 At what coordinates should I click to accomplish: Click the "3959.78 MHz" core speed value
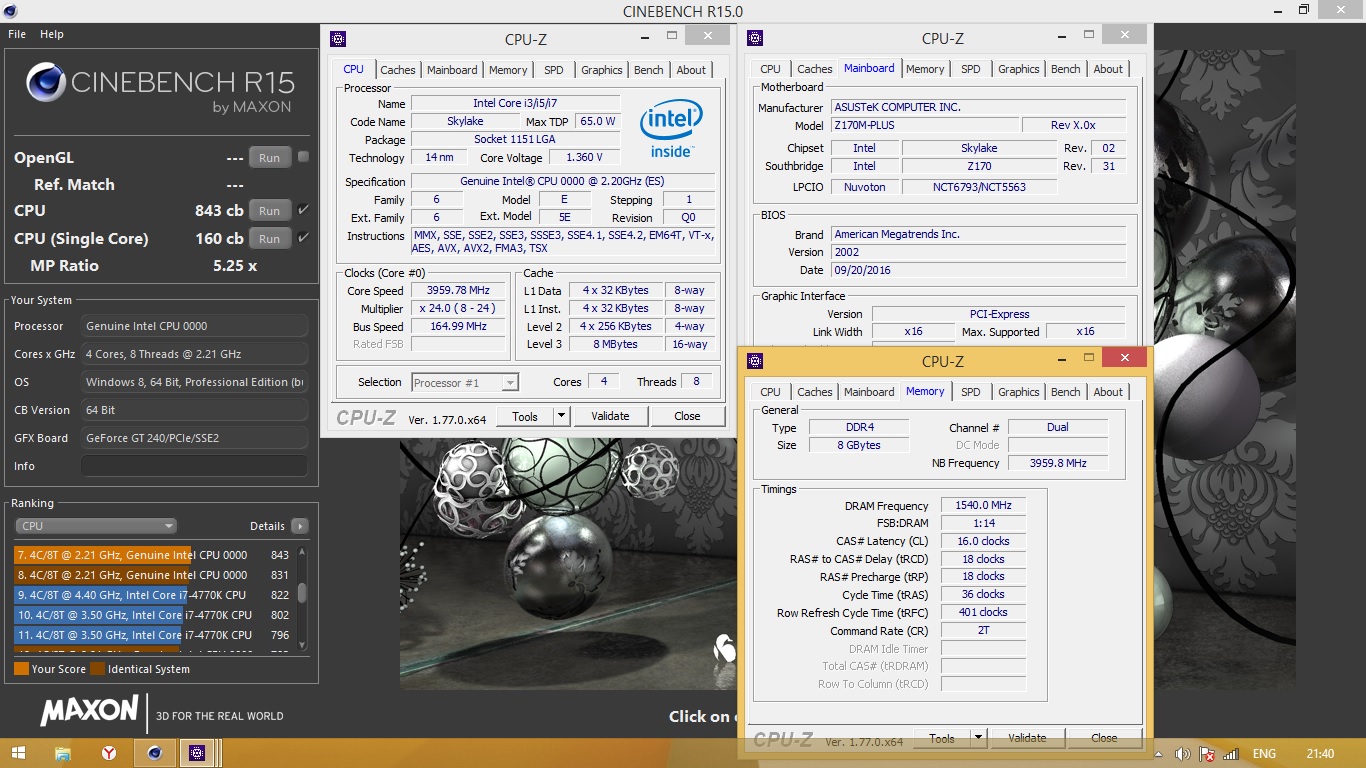458,291
